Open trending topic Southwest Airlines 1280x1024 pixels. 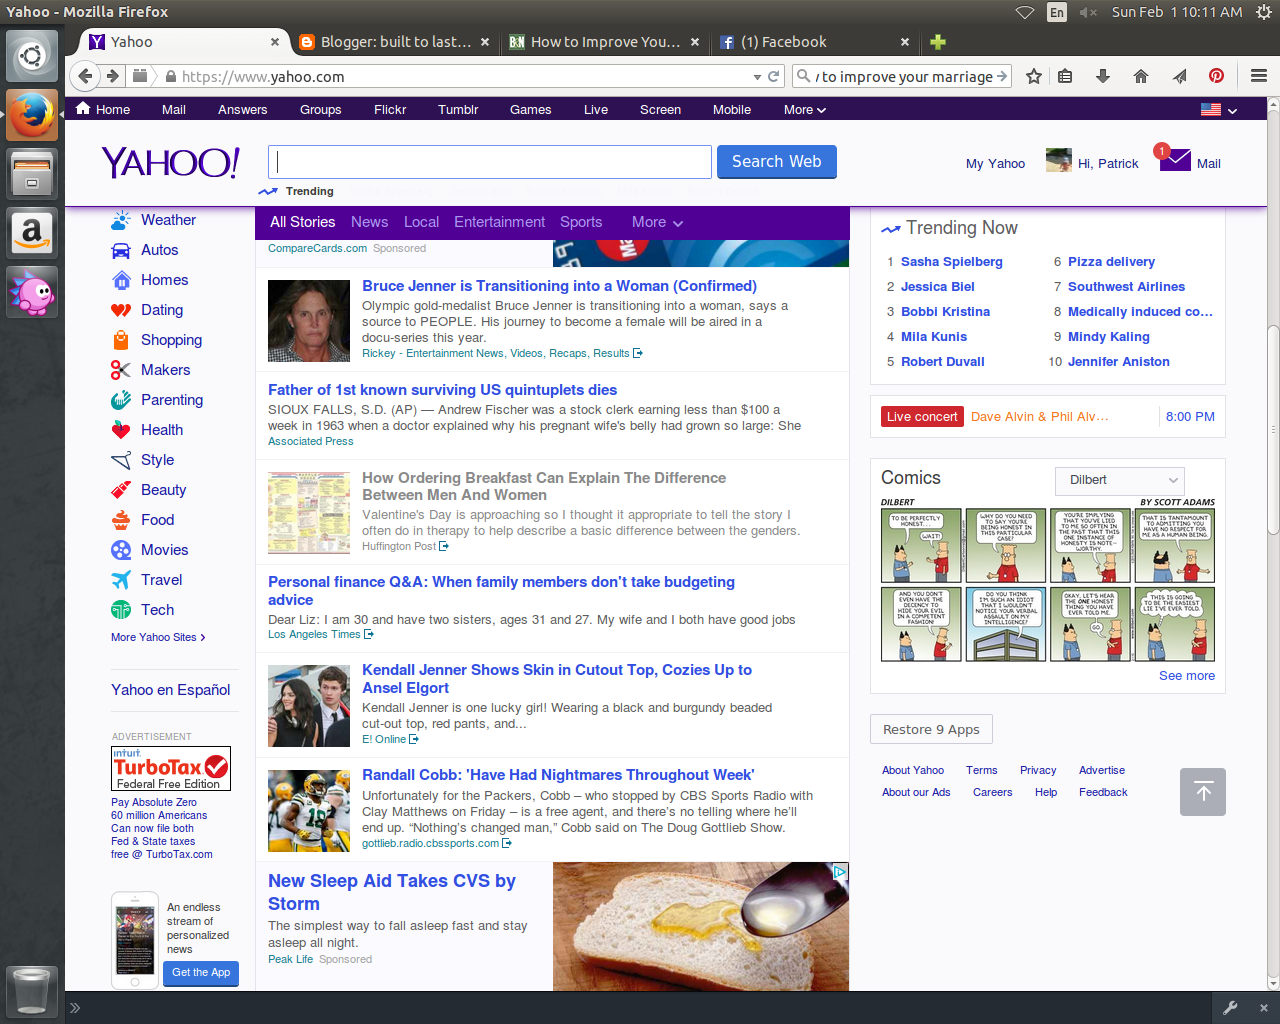point(1126,287)
